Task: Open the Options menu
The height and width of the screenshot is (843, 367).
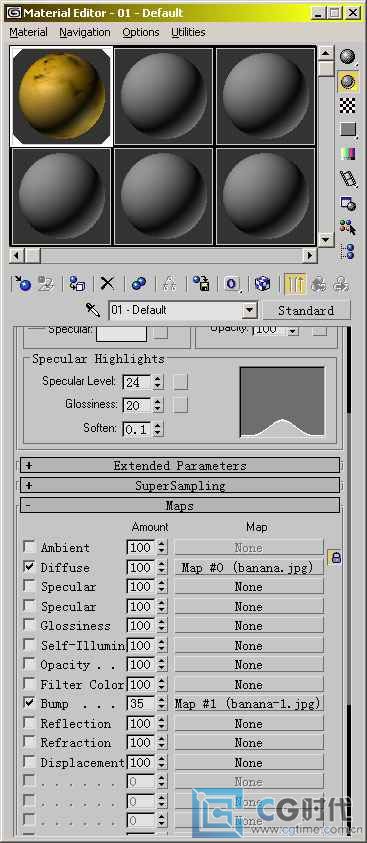Action: point(141,32)
